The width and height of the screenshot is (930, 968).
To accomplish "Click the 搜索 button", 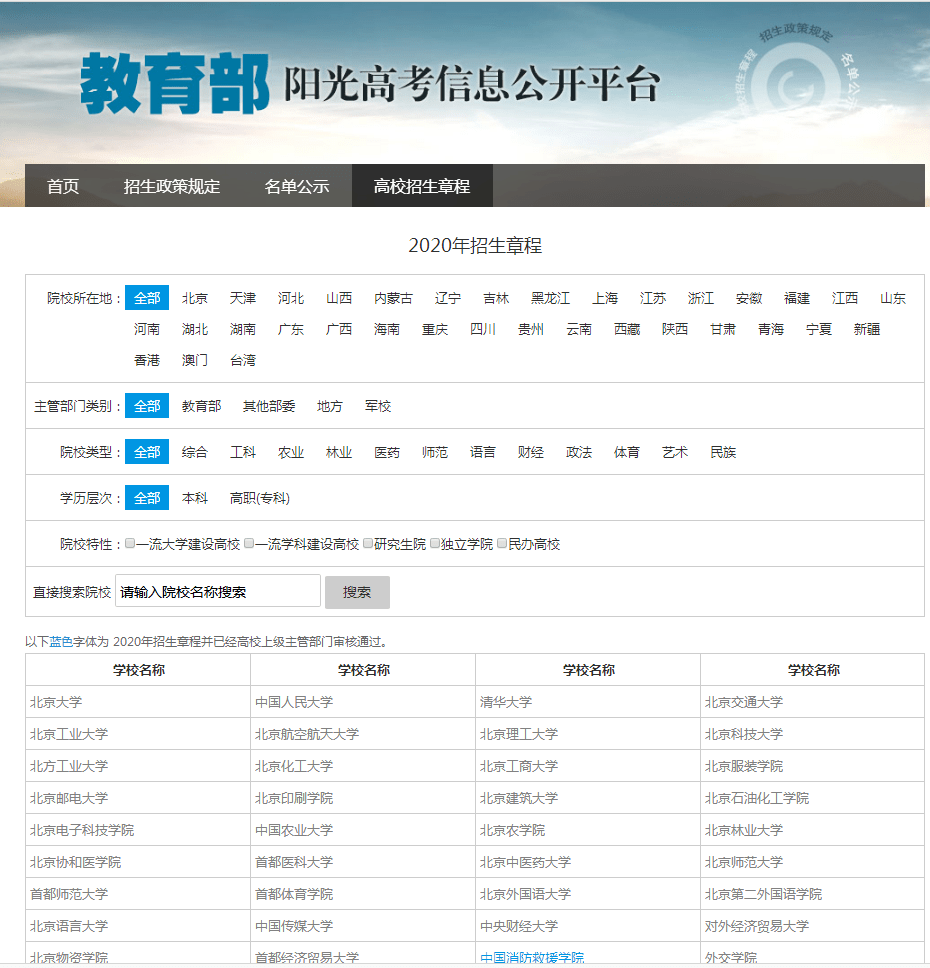I will 357,592.
